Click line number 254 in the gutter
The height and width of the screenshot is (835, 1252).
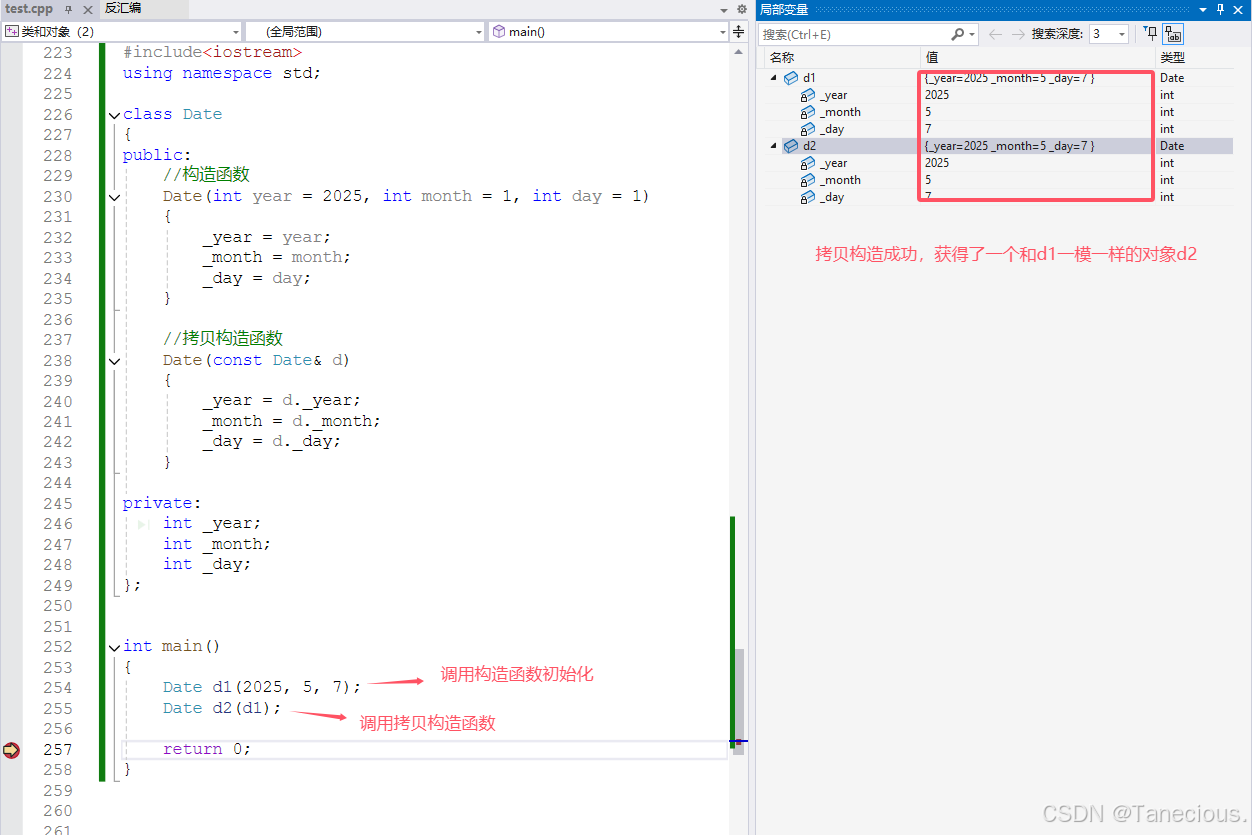[x=57, y=688]
